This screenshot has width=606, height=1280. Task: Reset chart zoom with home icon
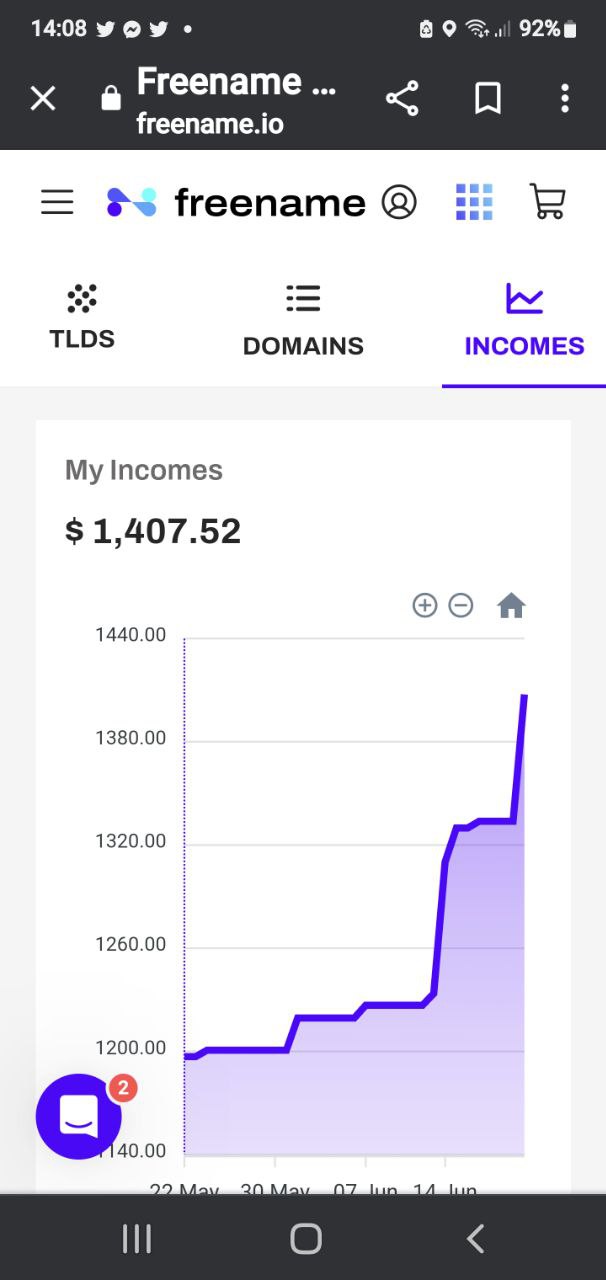(x=511, y=605)
